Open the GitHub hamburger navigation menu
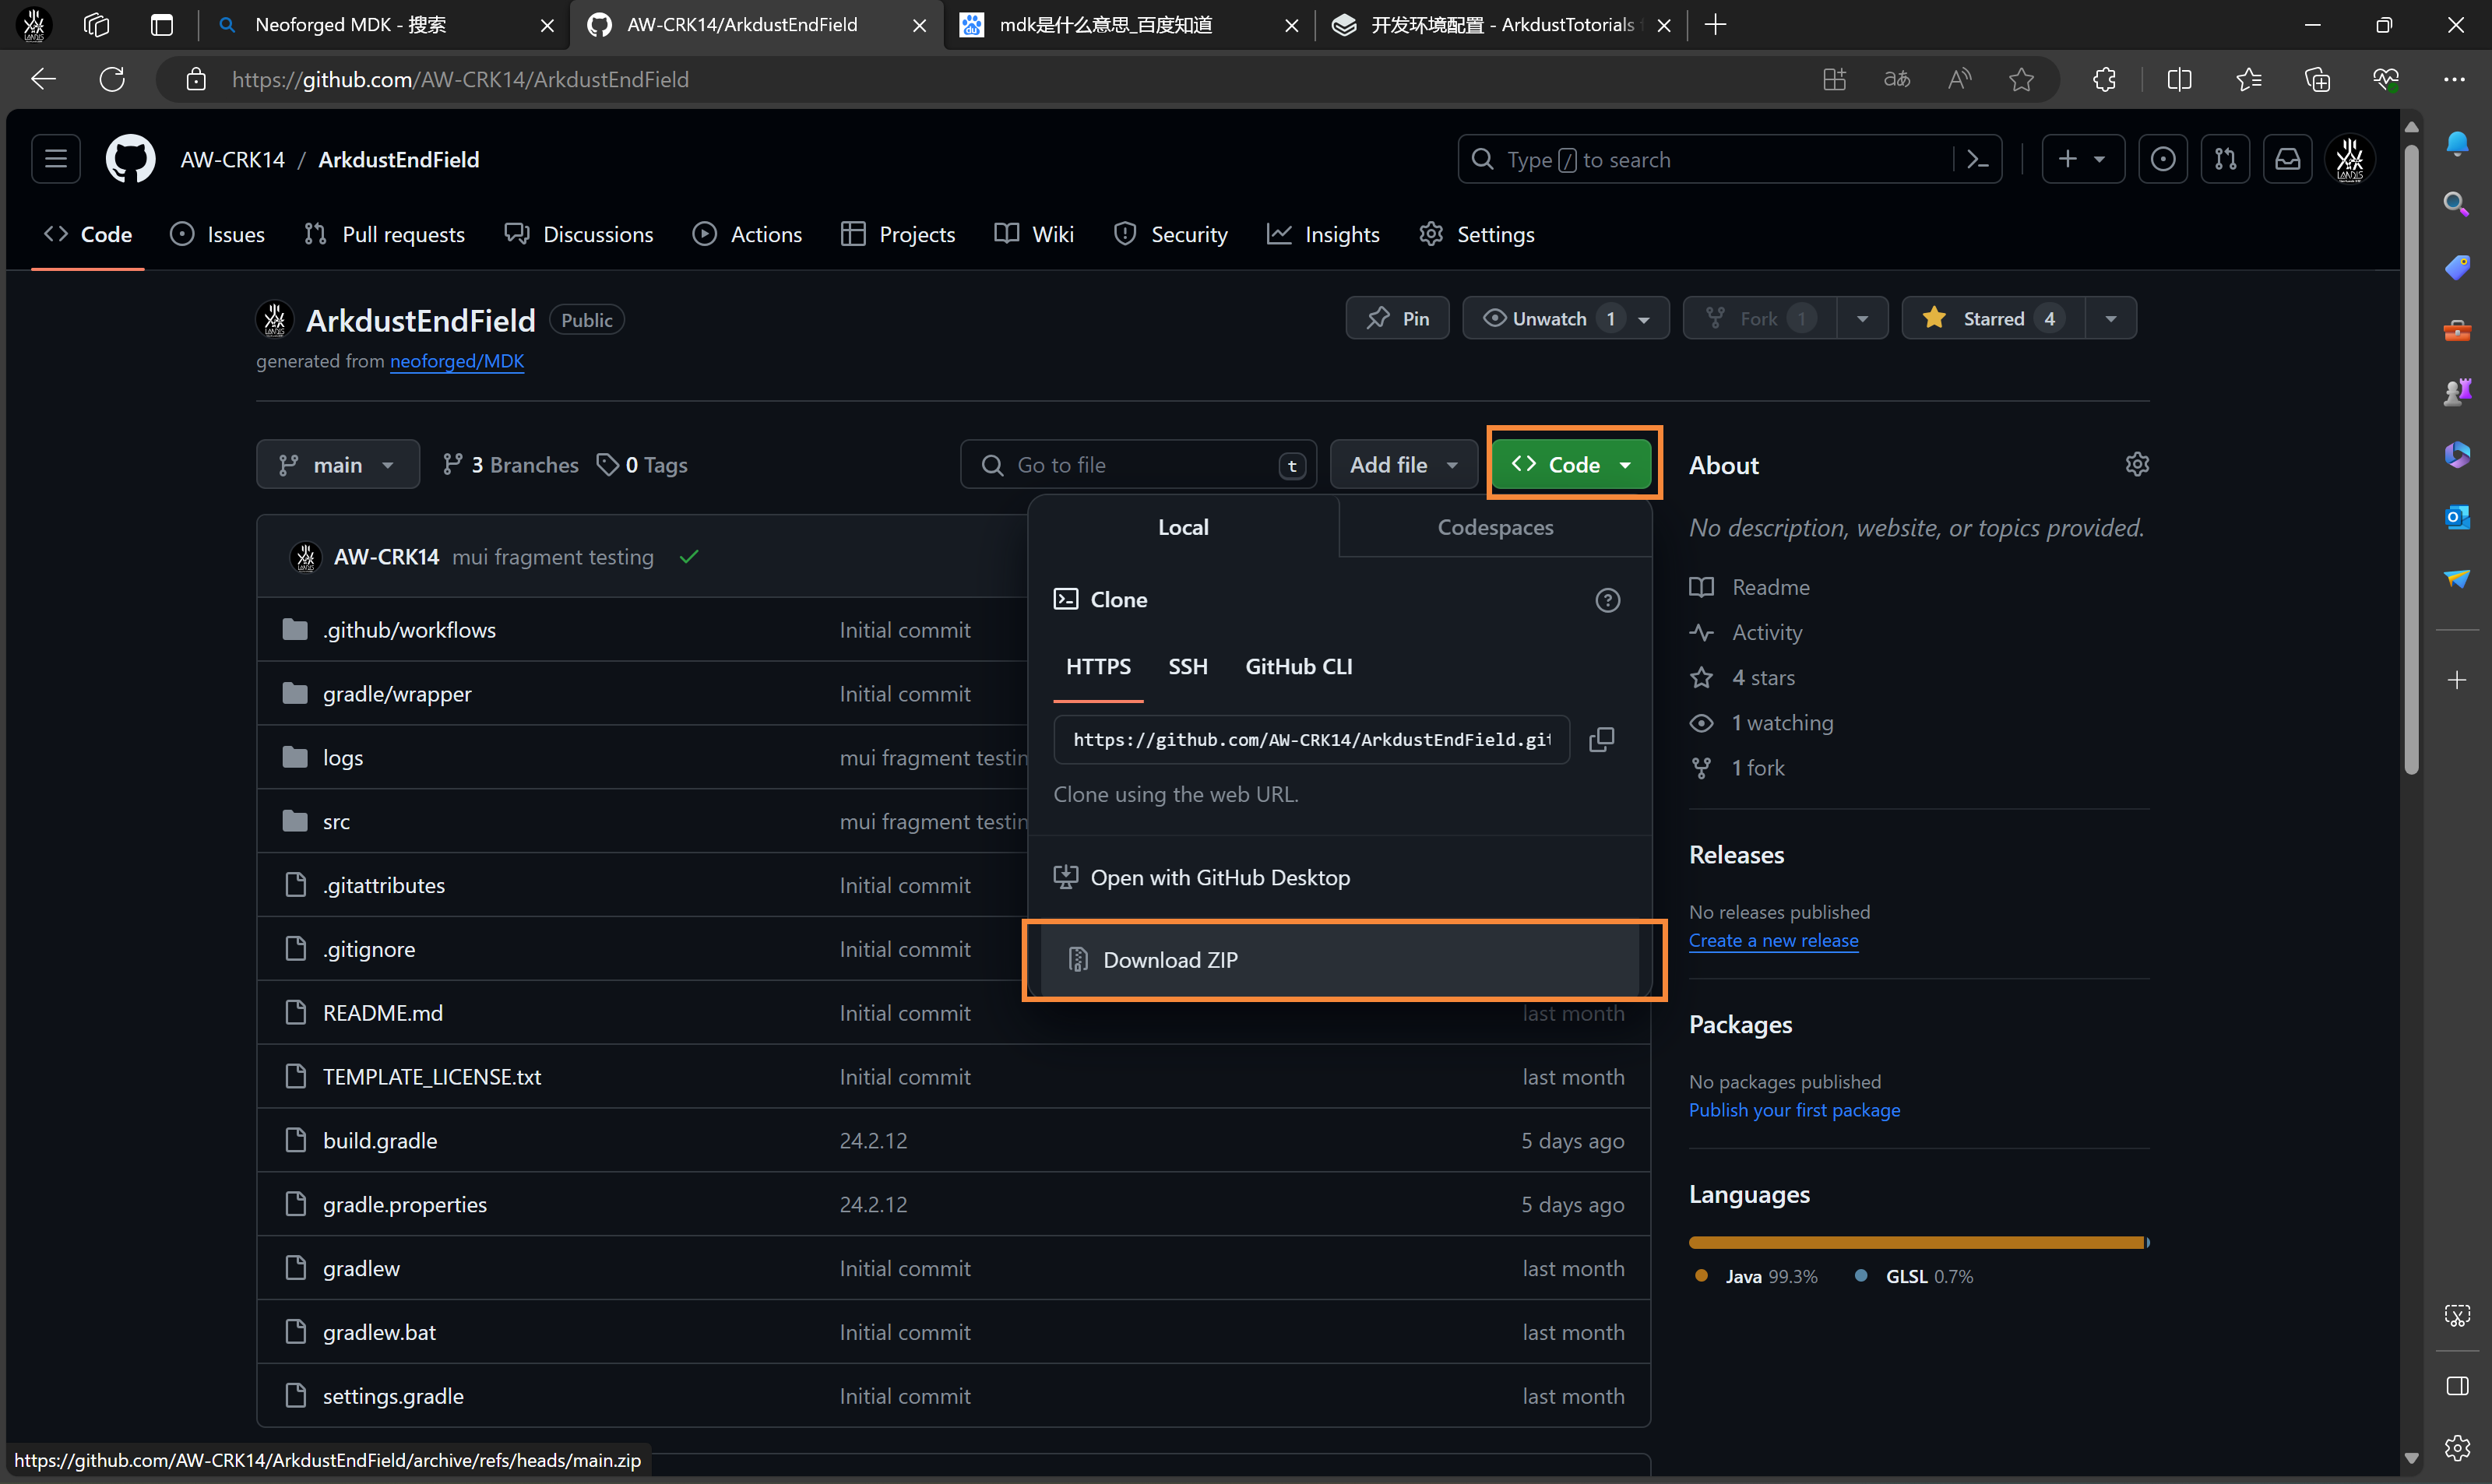The width and height of the screenshot is (2492, 1484). (56, 159)
